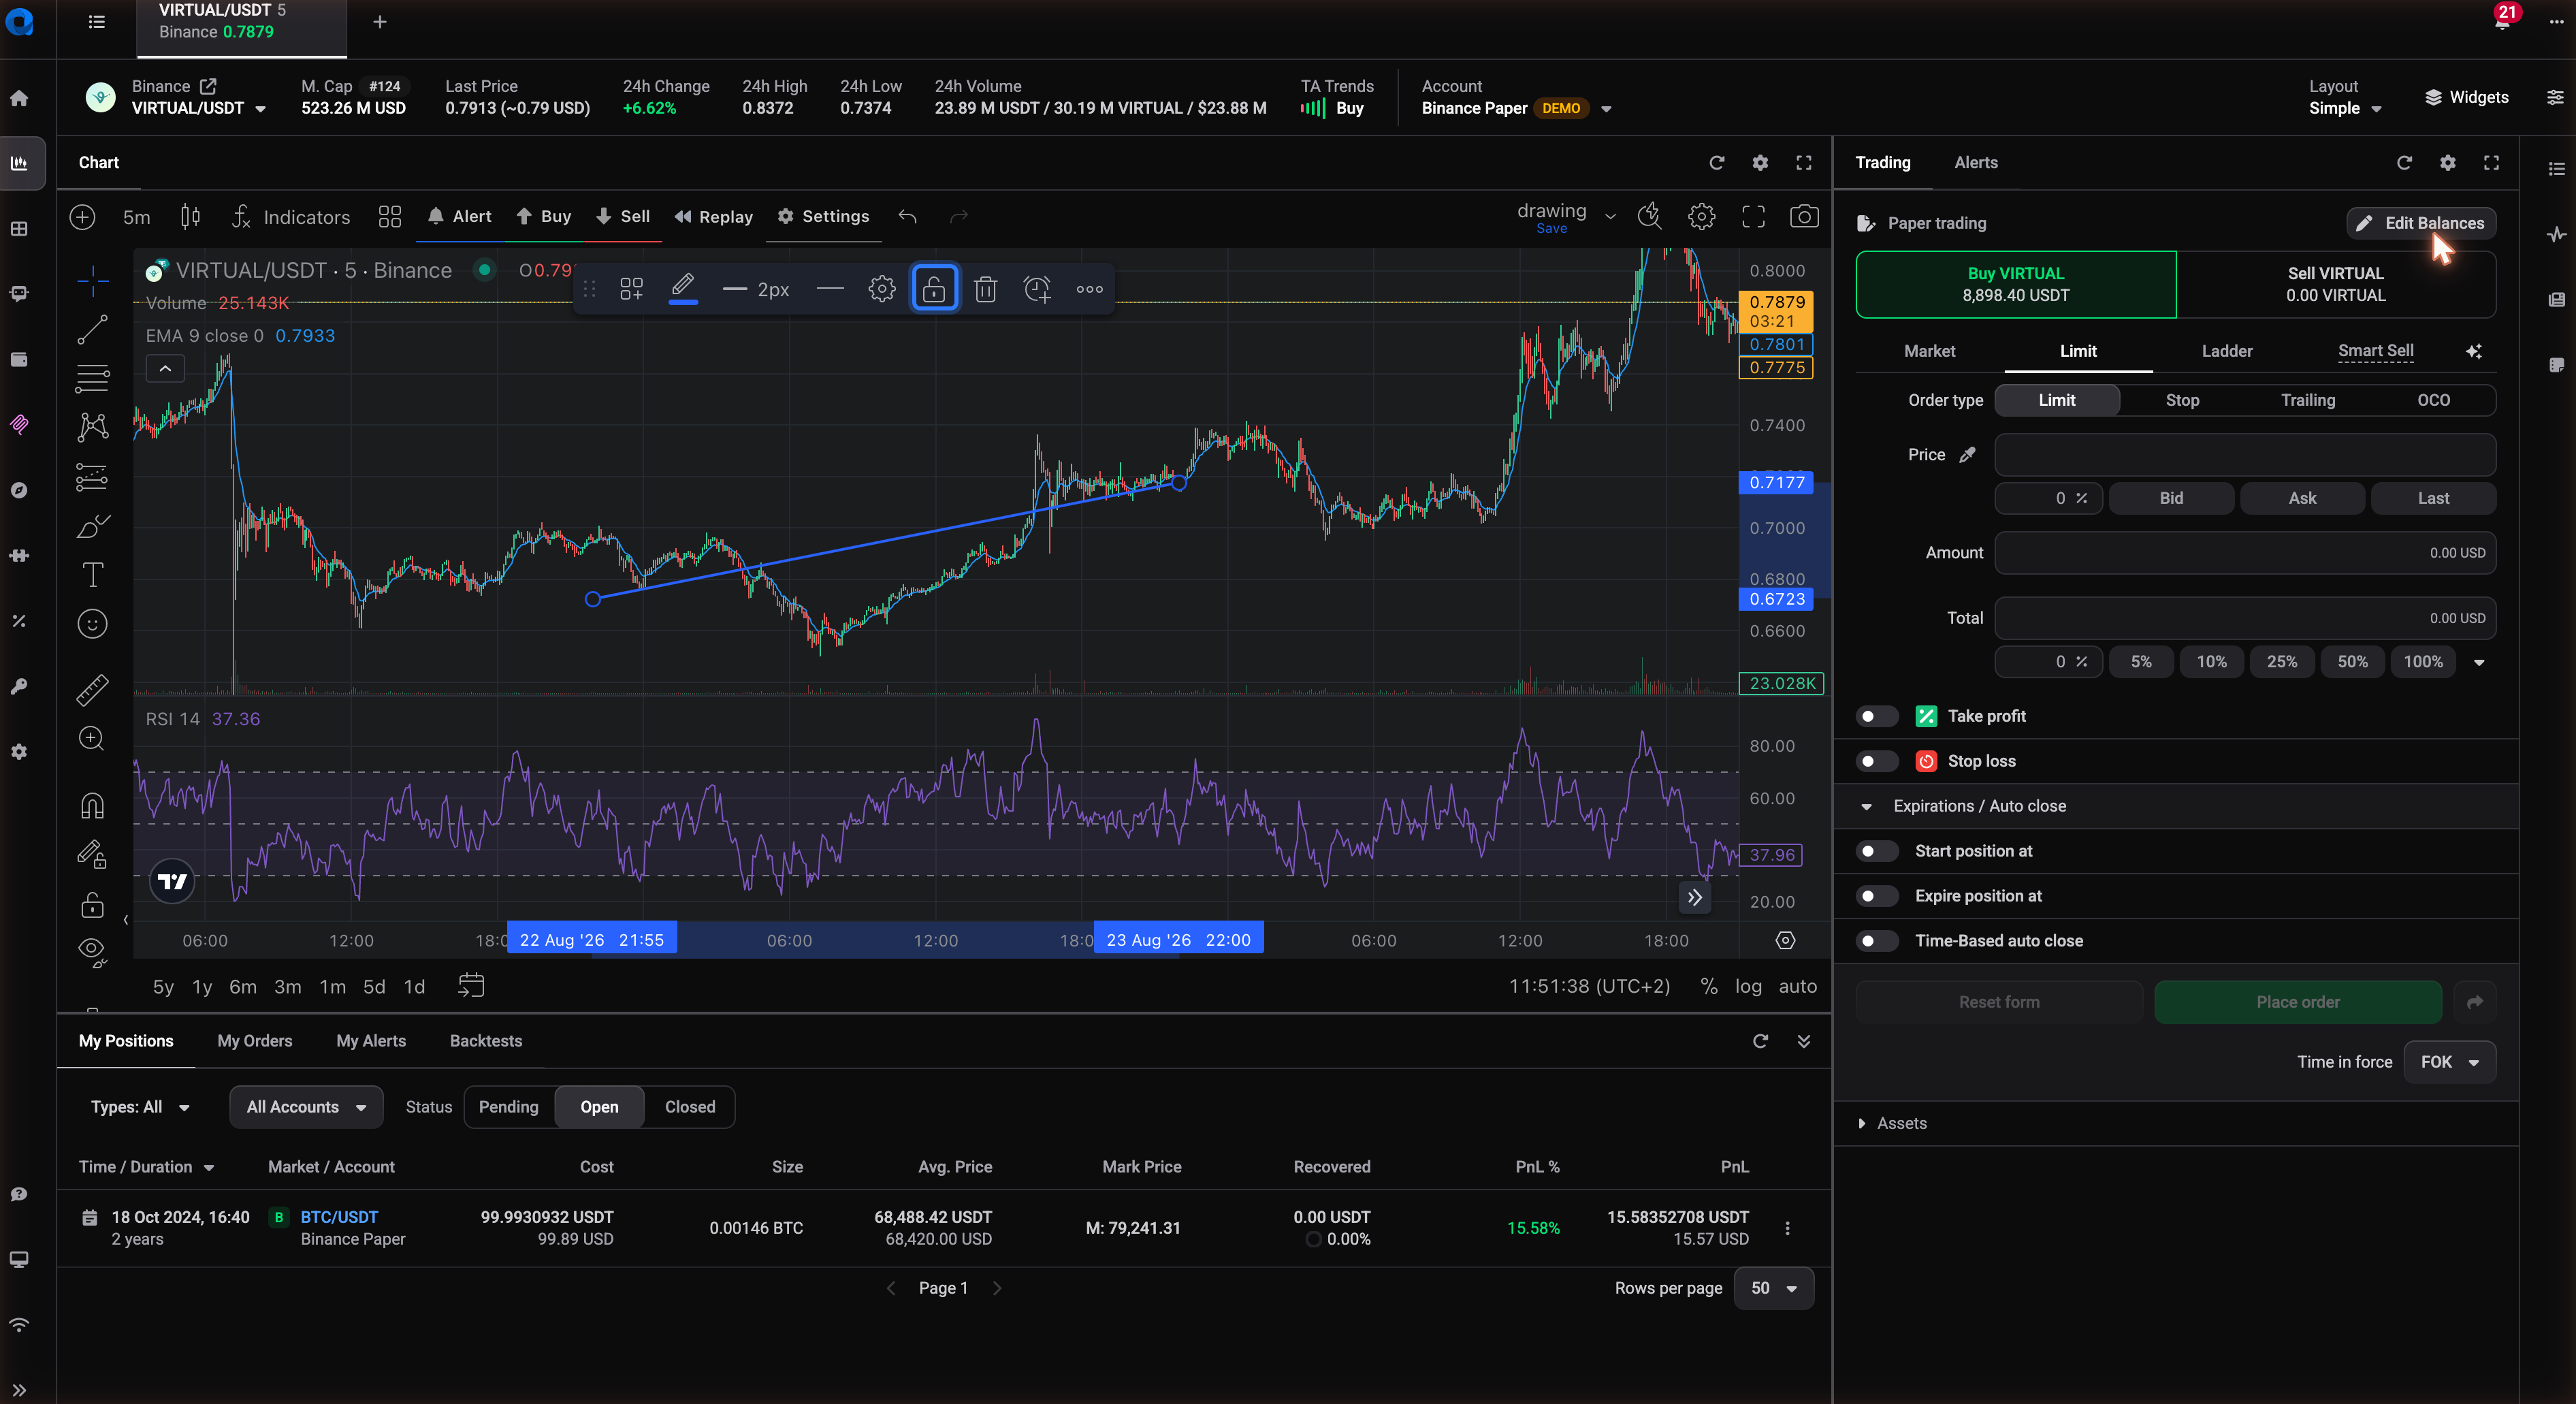Toggle percentage price scale
The height and width of the screenshot is (1404, 2576).
pyautogui.click(x=1709, y=986)
